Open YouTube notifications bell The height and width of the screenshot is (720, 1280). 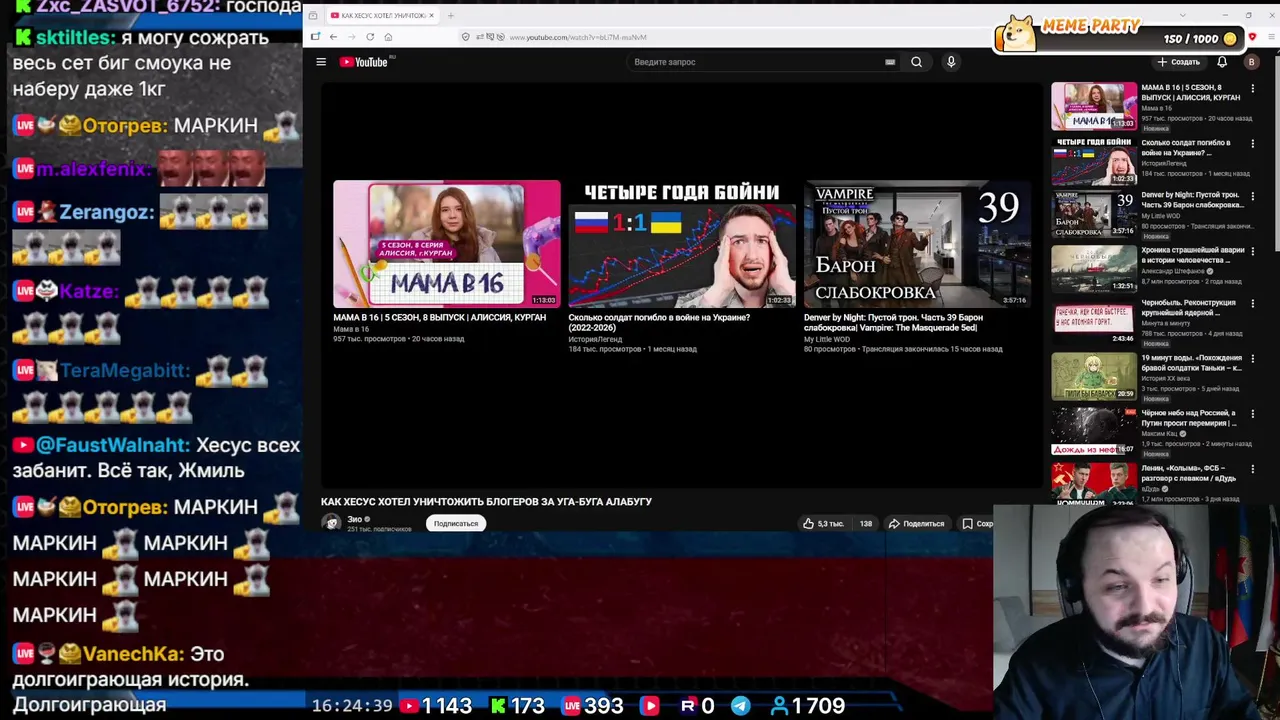(x=1222, y=62)
